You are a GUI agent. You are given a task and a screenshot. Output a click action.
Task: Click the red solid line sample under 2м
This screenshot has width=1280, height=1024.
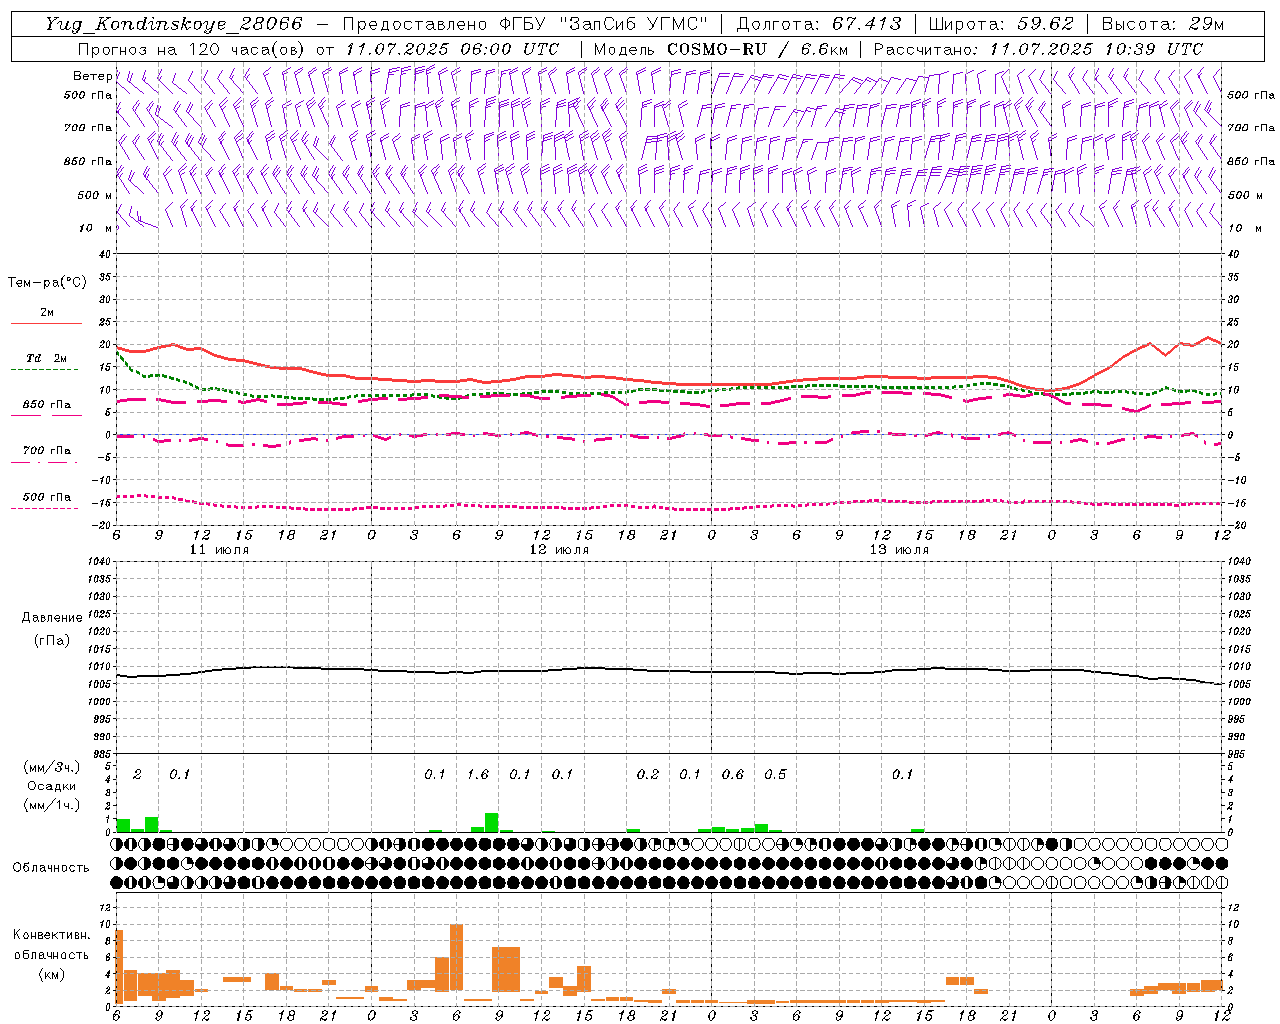(x=46, y=324)
